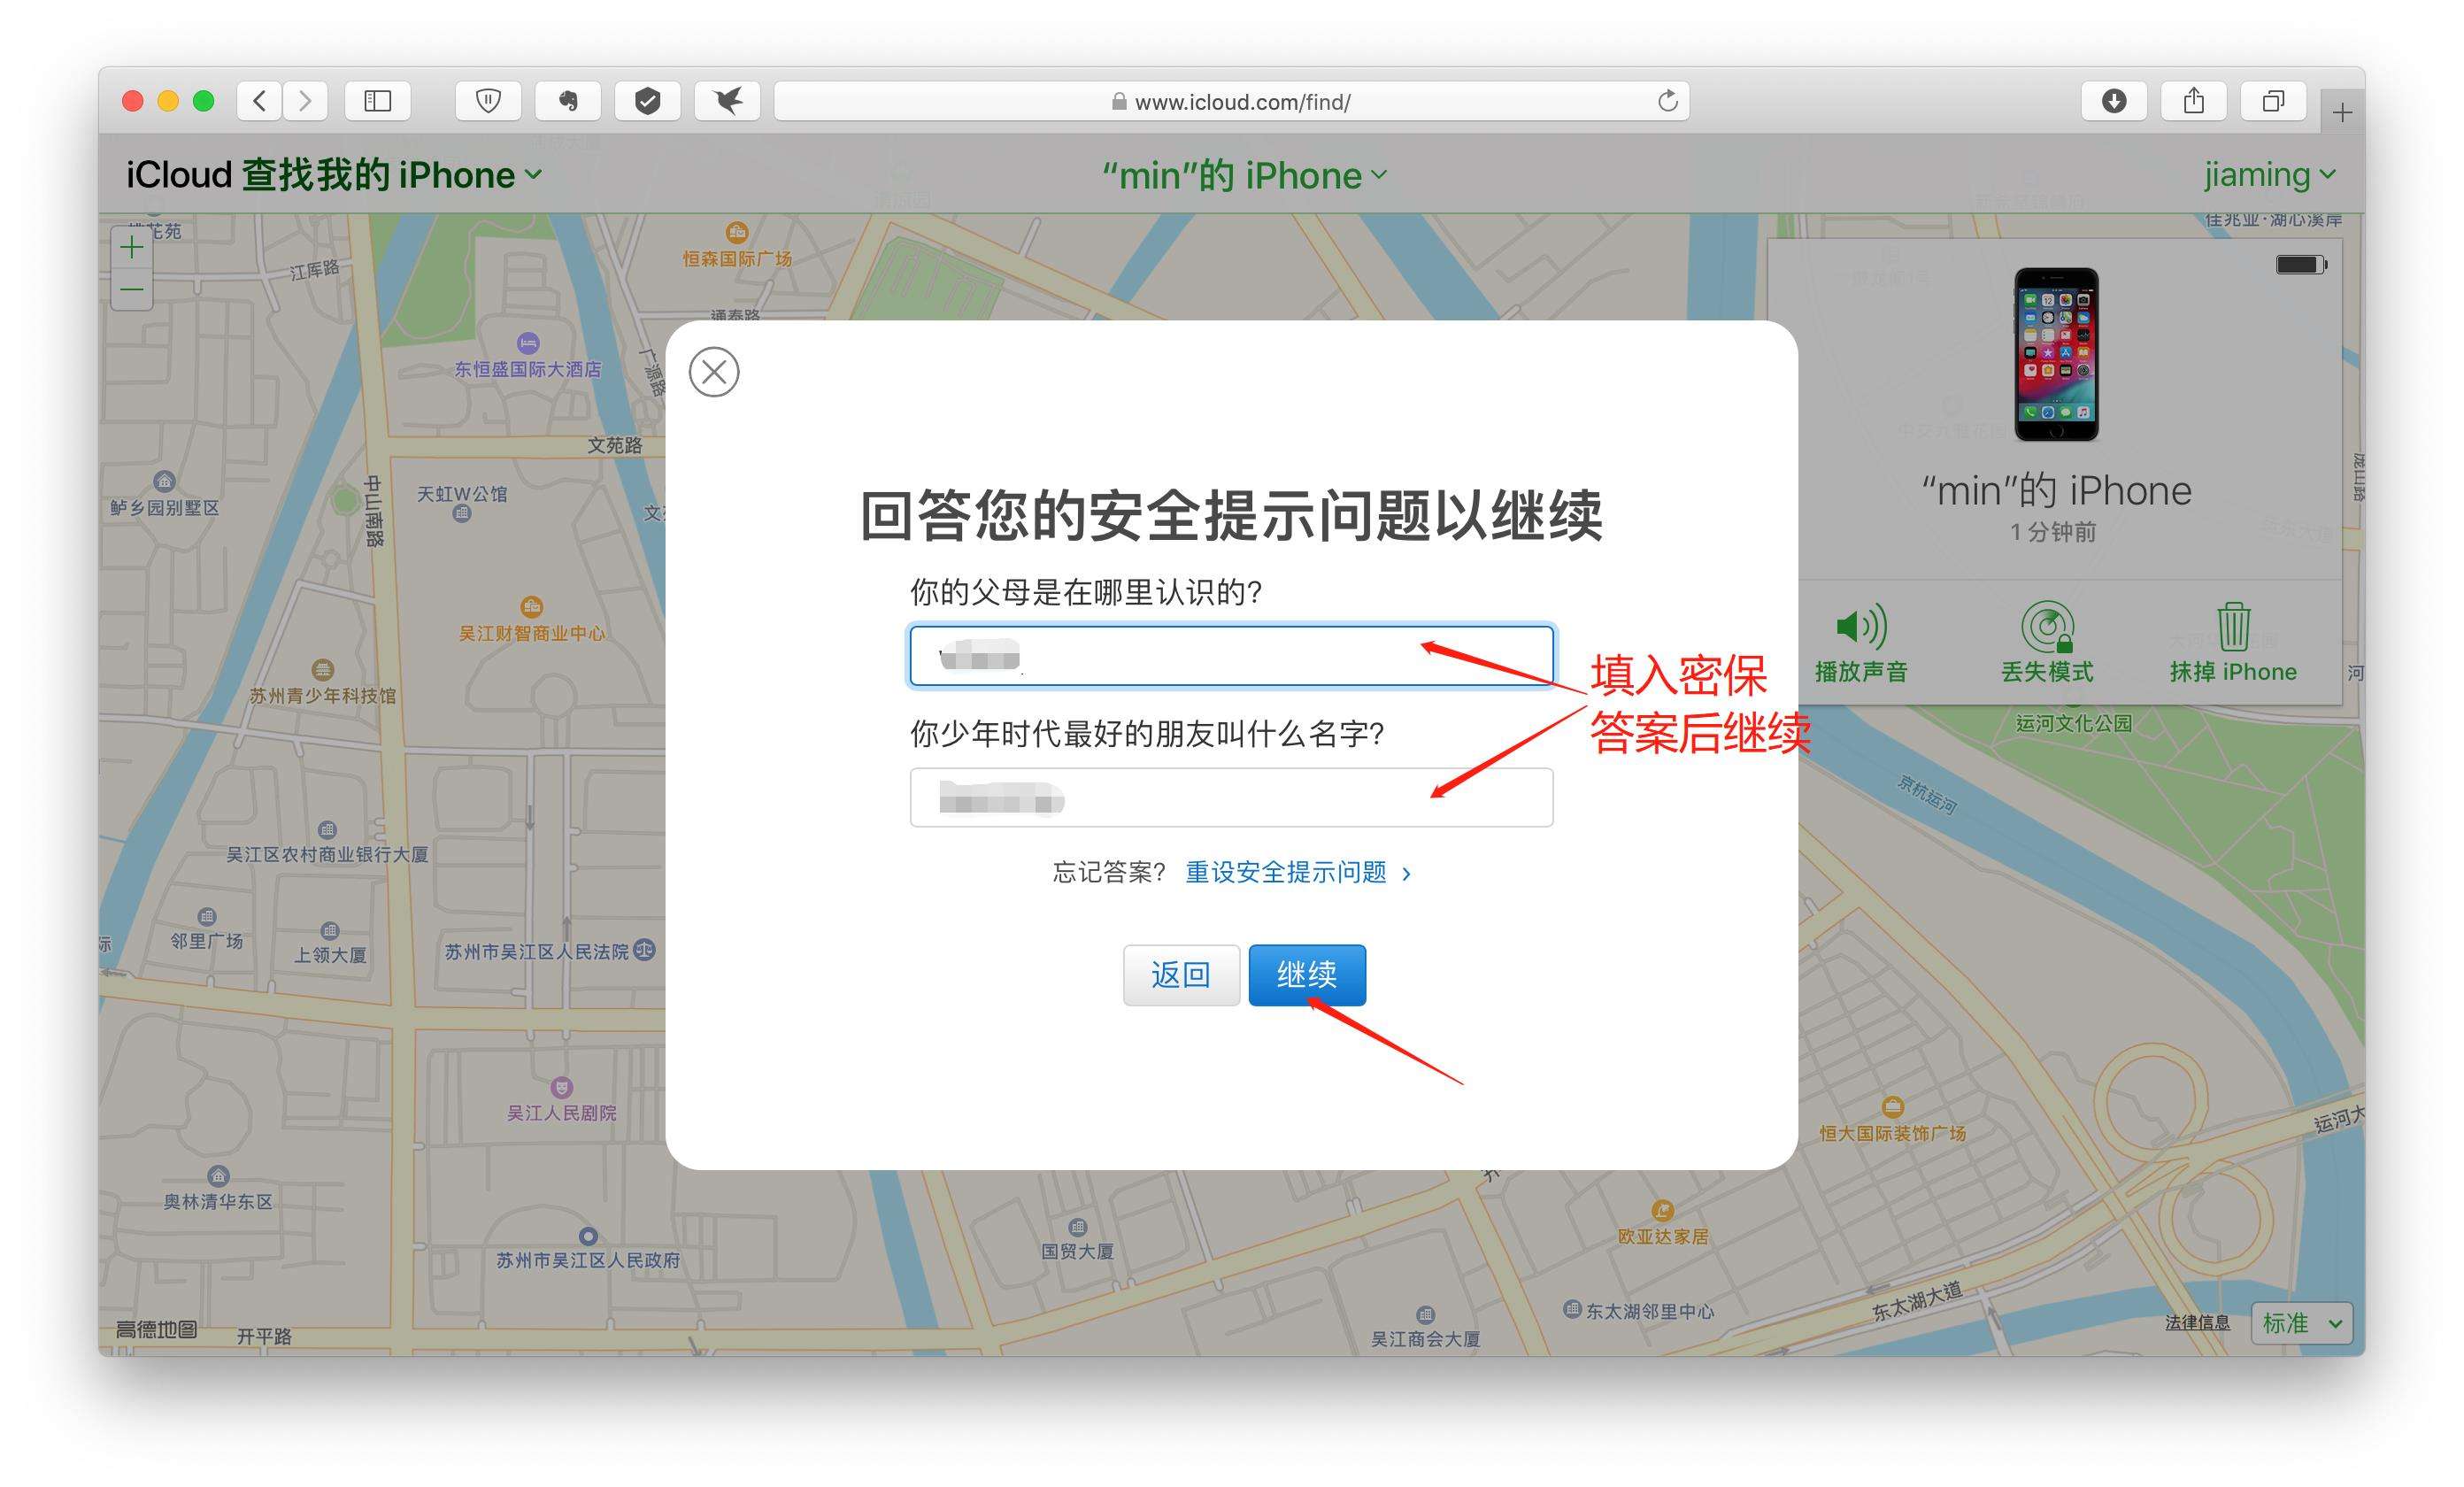Toggle the Safari sidebar button

coord(378,101)
